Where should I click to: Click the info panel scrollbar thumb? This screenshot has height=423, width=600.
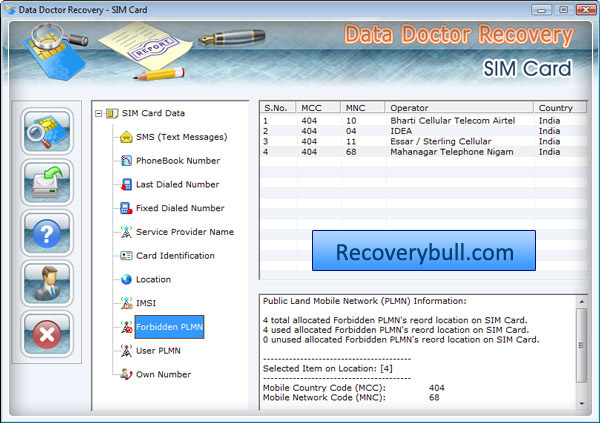click(581, 345)
